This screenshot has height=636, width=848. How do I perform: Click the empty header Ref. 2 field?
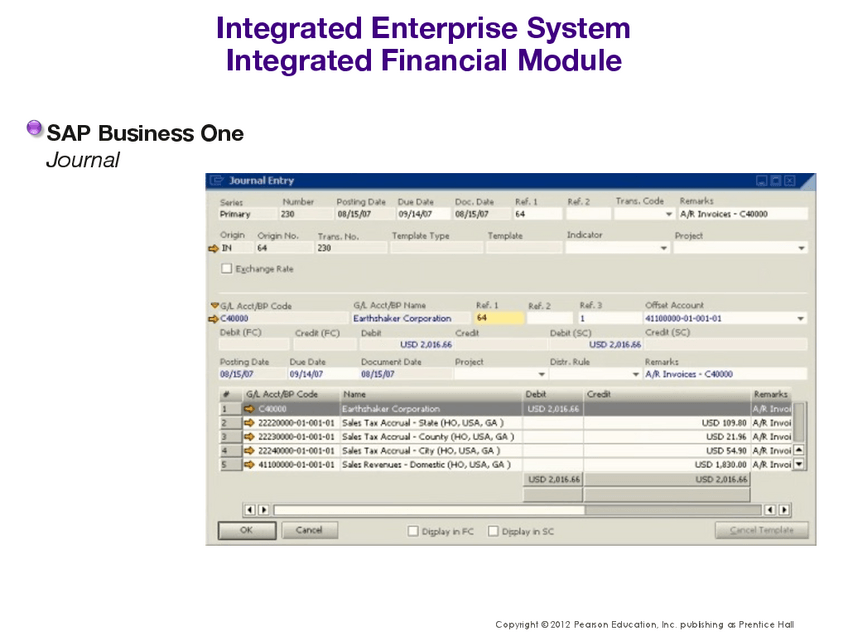point(588,214)
